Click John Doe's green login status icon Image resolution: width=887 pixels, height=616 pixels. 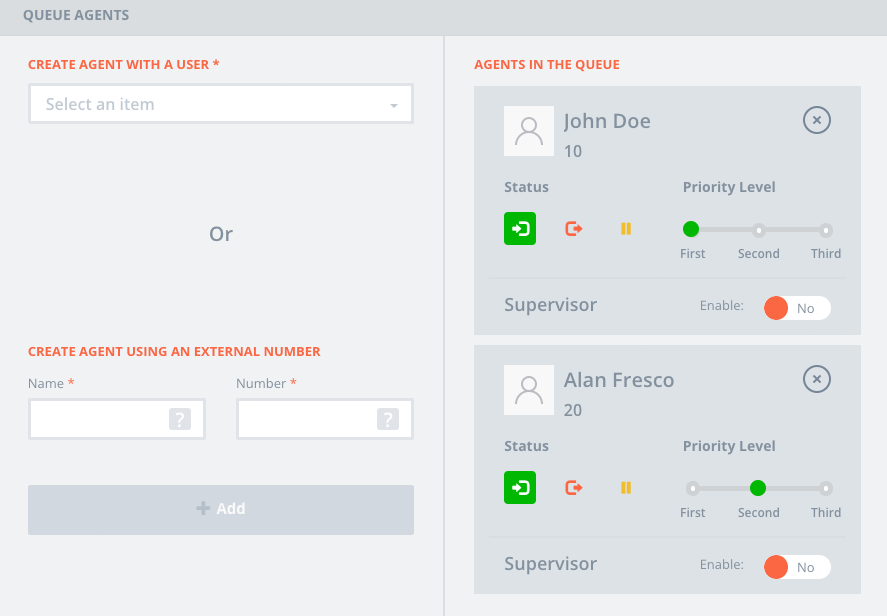coord(520,228)
